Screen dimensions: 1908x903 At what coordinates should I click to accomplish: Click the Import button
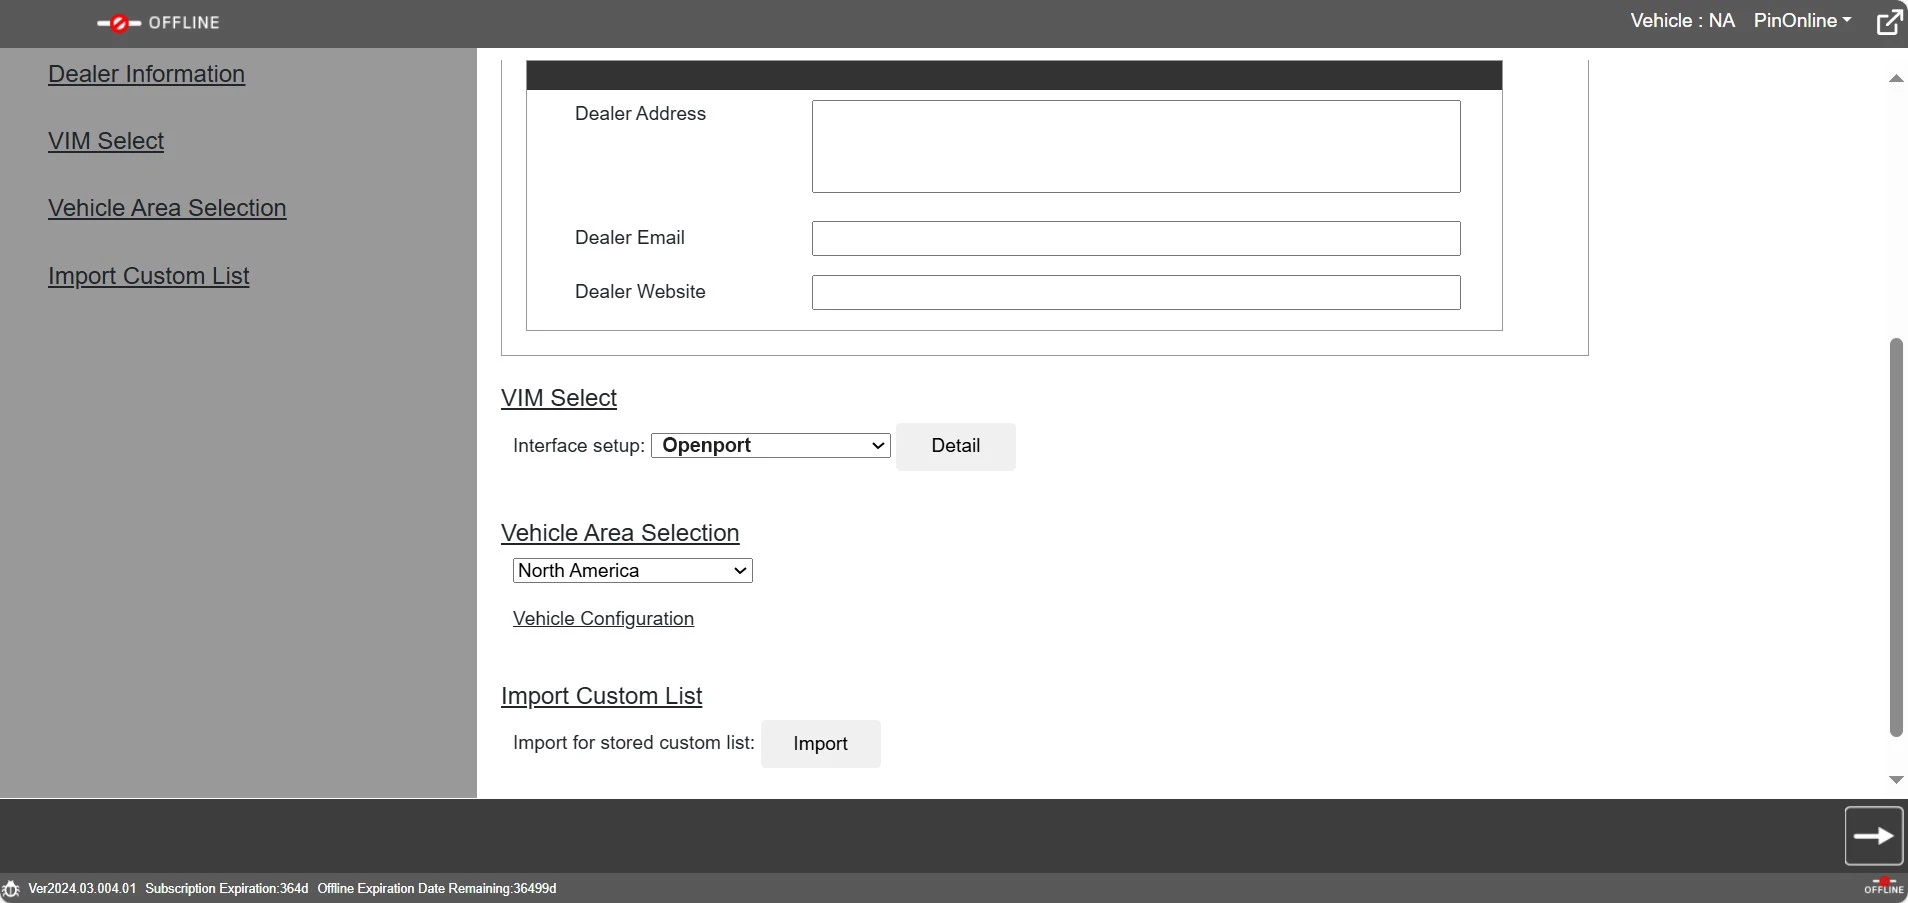click(x=820, y=744)
